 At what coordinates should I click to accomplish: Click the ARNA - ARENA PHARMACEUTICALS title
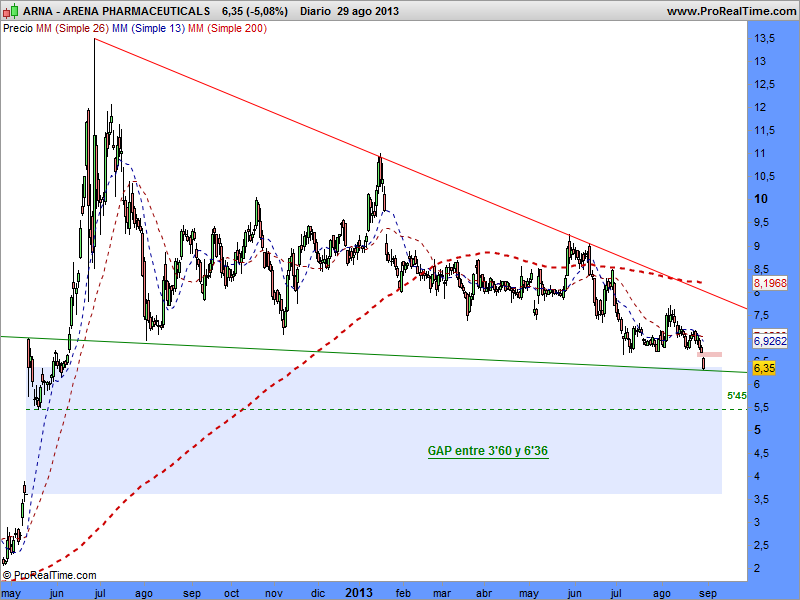pos(116,11)
